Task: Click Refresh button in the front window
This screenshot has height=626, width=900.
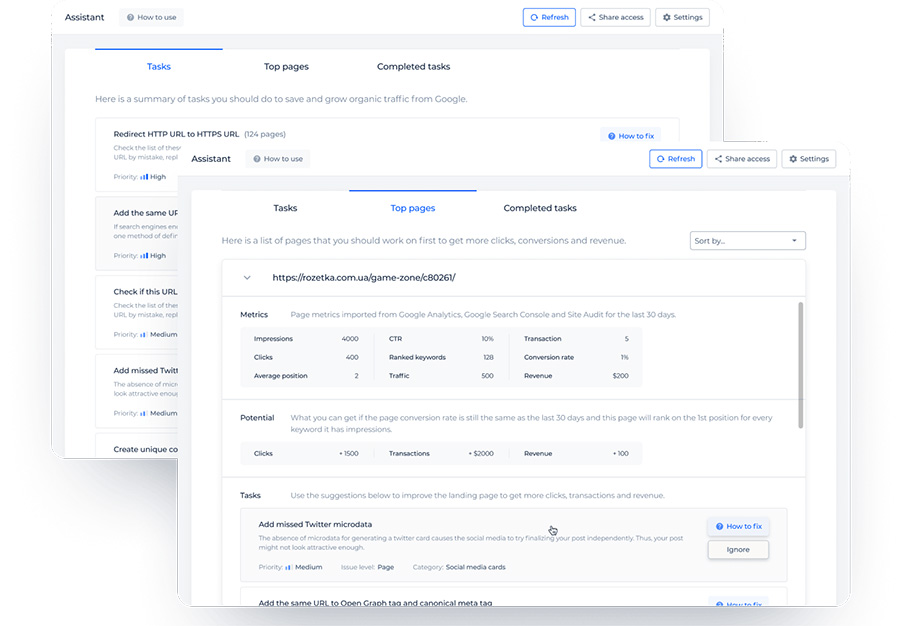Action: tap(675, 159)
